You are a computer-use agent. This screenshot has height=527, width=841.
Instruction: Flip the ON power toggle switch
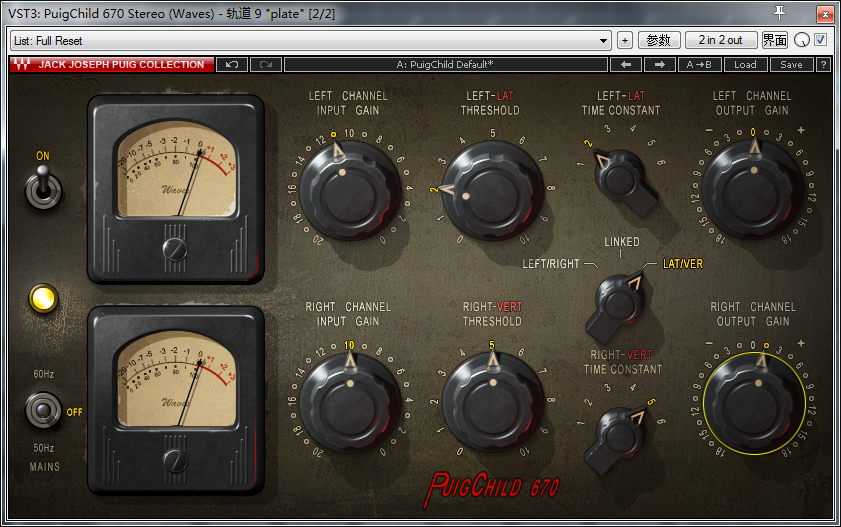pyautogui.click(x=43, y=187)
